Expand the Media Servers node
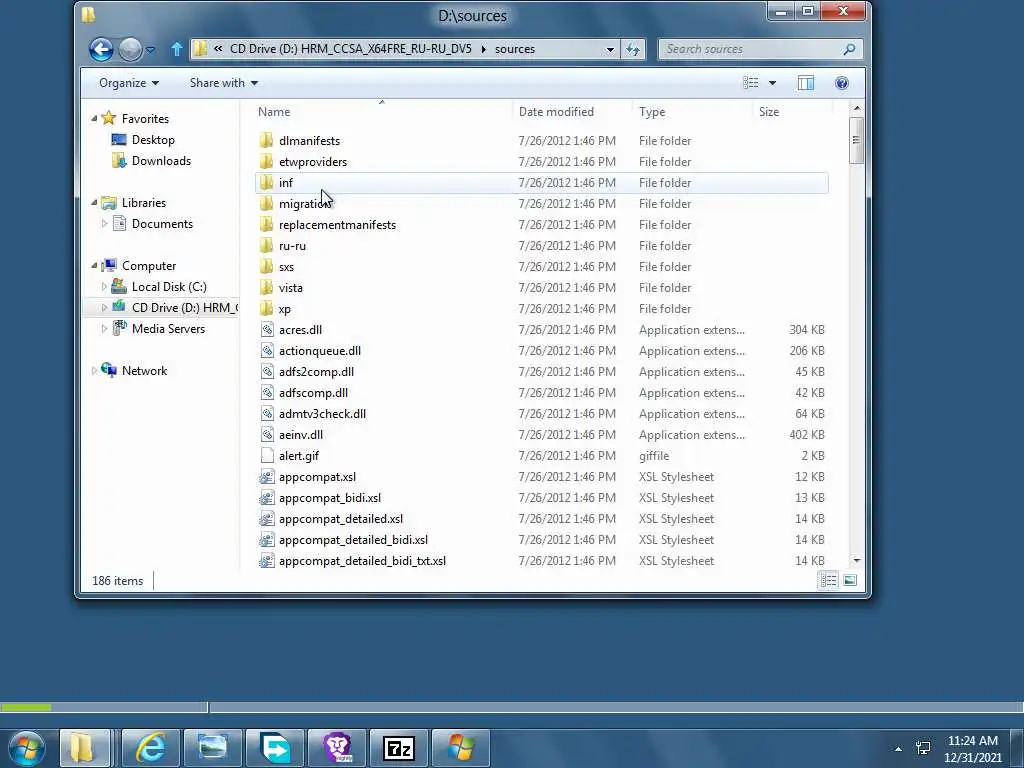 pos(104,328)
